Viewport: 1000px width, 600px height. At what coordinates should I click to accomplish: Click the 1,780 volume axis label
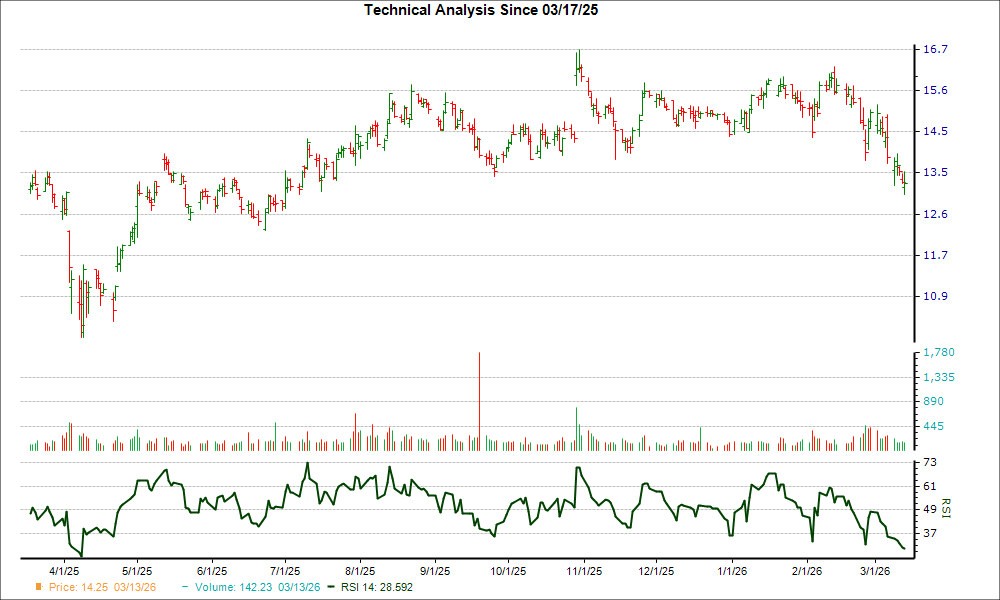tap(939, 352)
